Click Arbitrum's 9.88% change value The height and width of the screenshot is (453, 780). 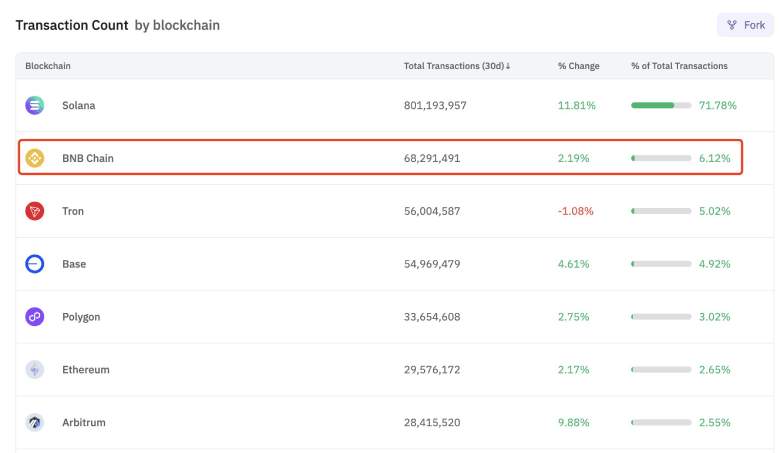click(574, 422)
